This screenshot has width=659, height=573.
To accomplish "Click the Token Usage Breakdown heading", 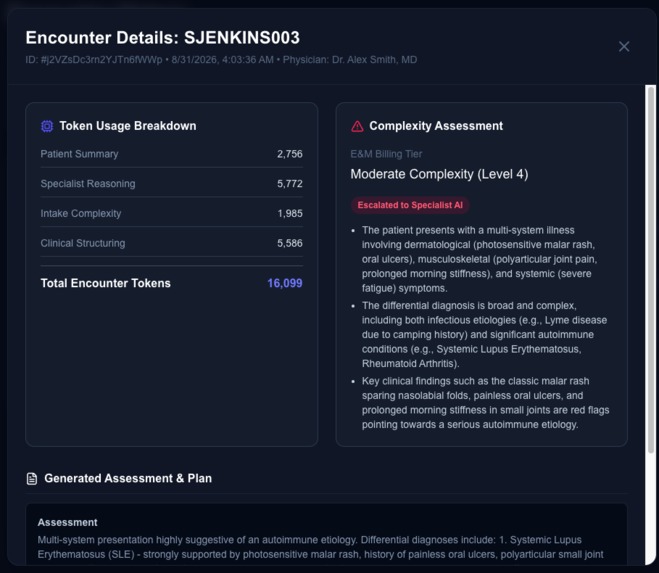I will pyautogui.click(x=128, y=126).
